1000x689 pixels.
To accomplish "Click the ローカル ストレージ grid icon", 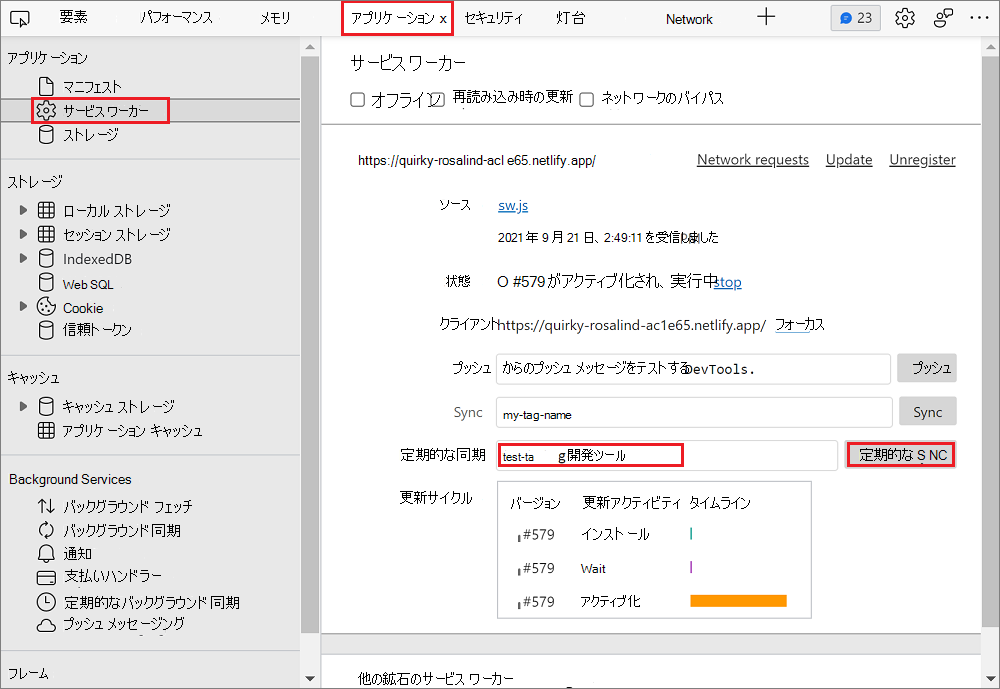I will pos(46,210).
